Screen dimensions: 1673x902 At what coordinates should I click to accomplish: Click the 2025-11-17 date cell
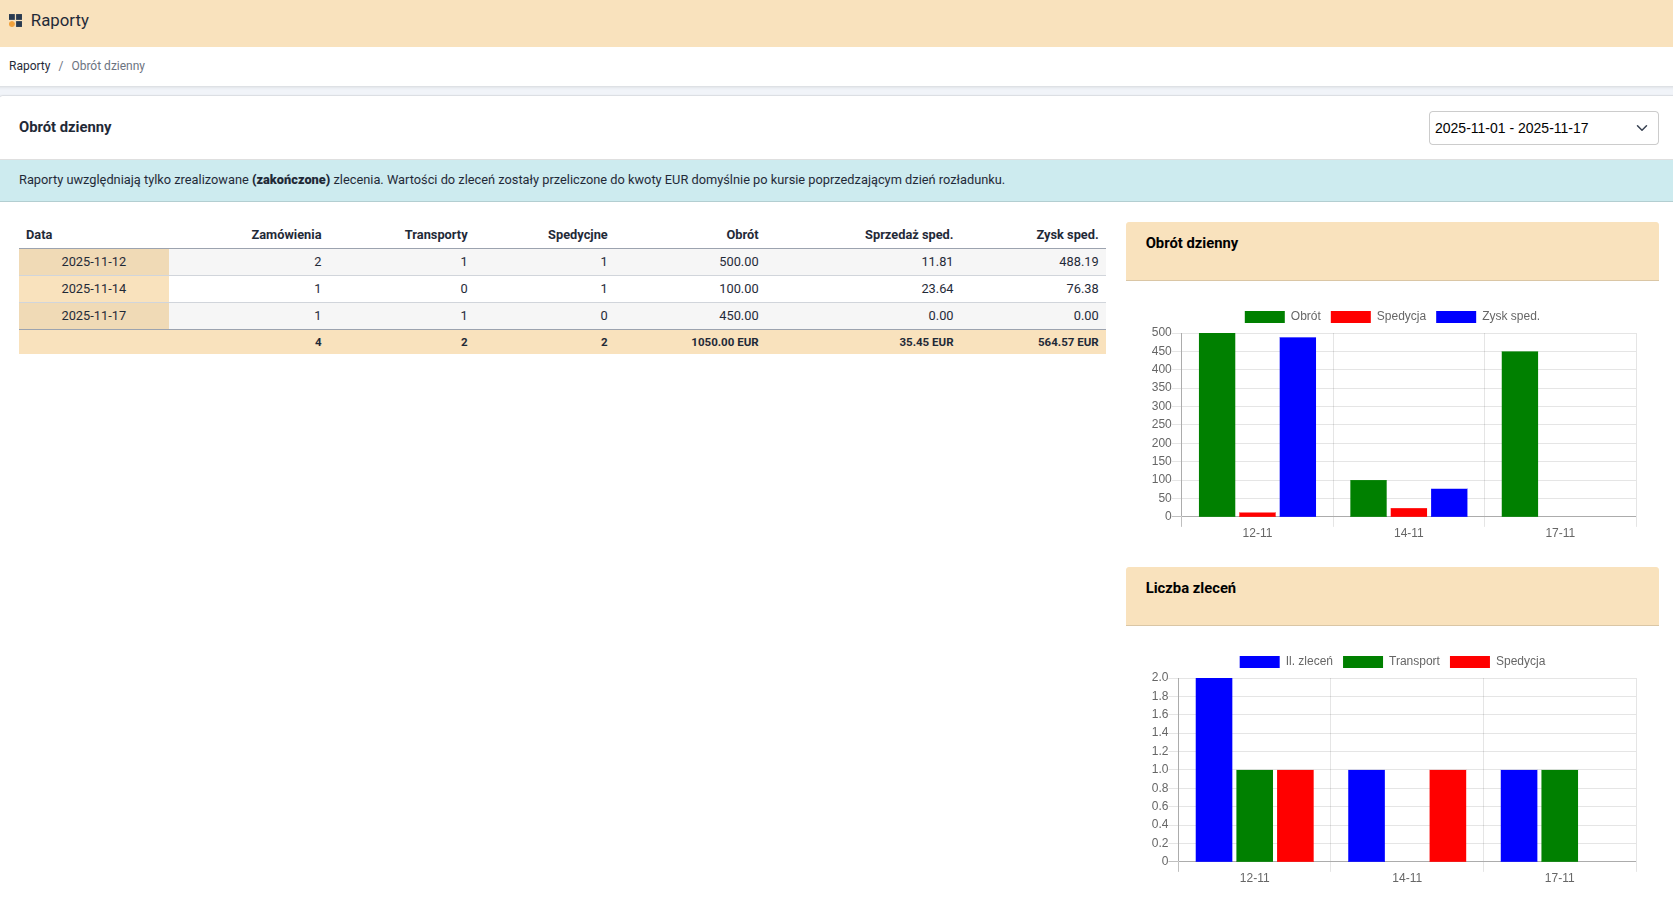(x=94, y=316)
